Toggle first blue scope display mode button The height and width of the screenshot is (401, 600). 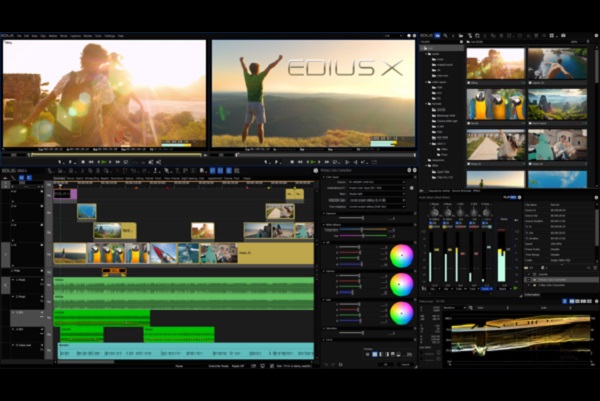click(565, 301)
